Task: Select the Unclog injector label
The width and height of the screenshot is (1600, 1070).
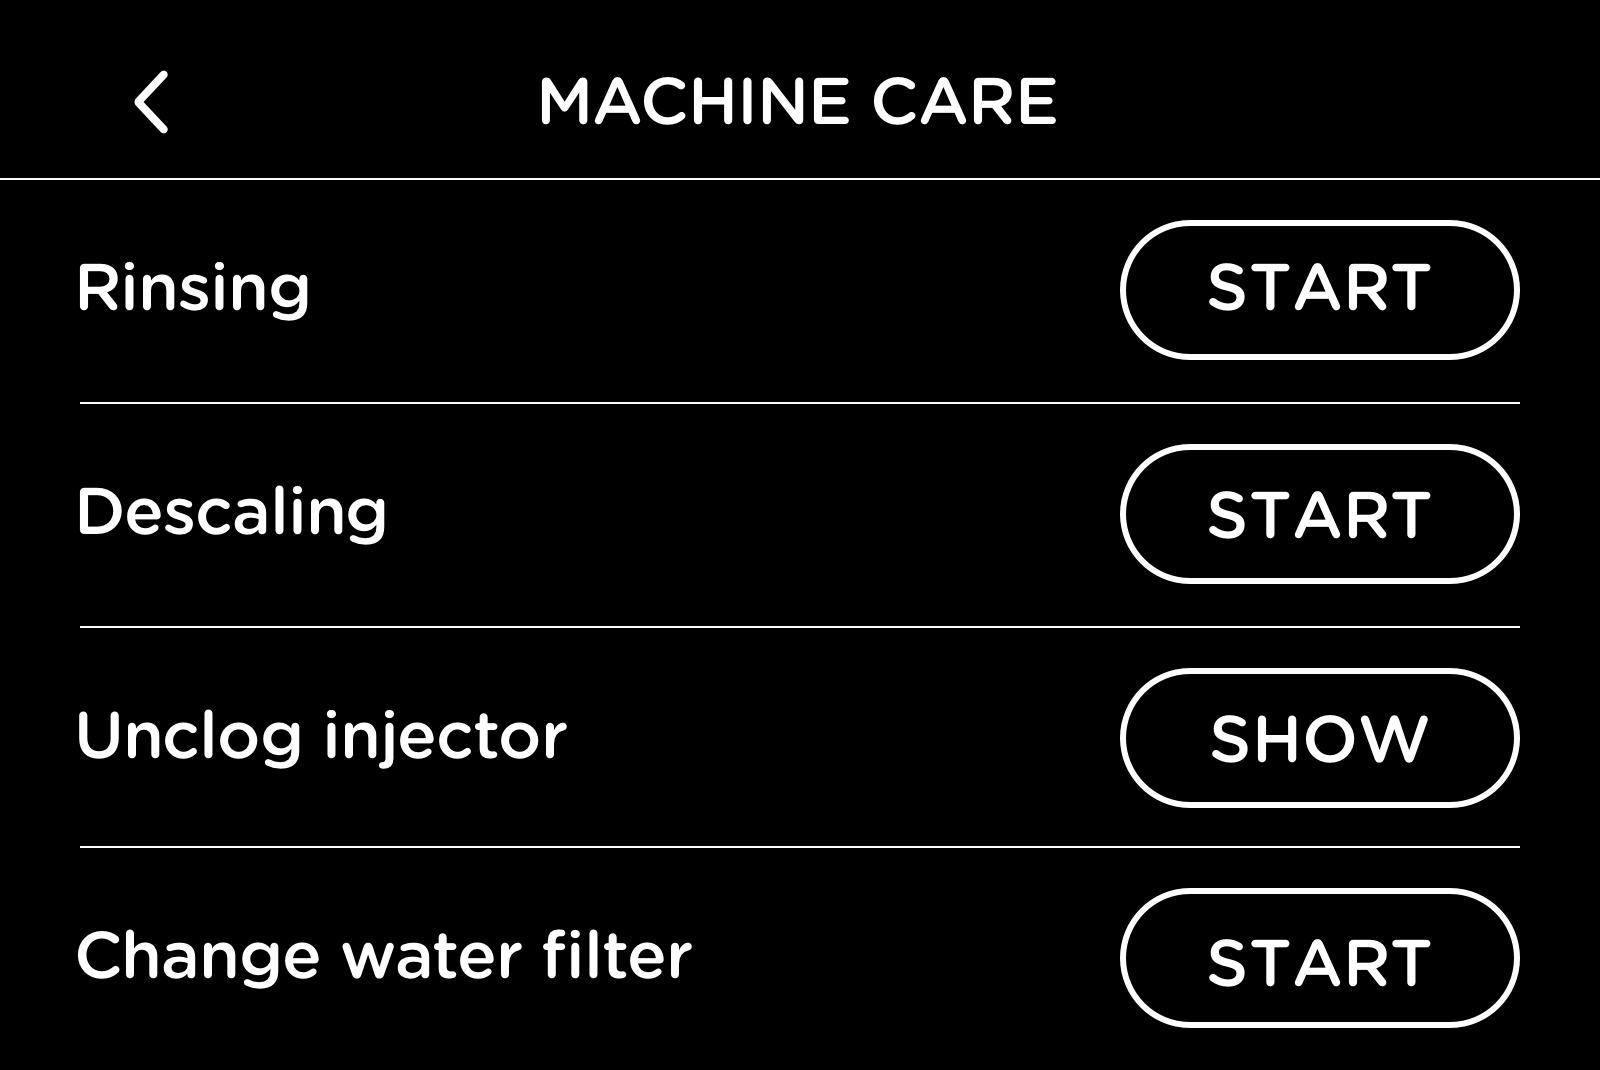Action: [x=321, y=736]
